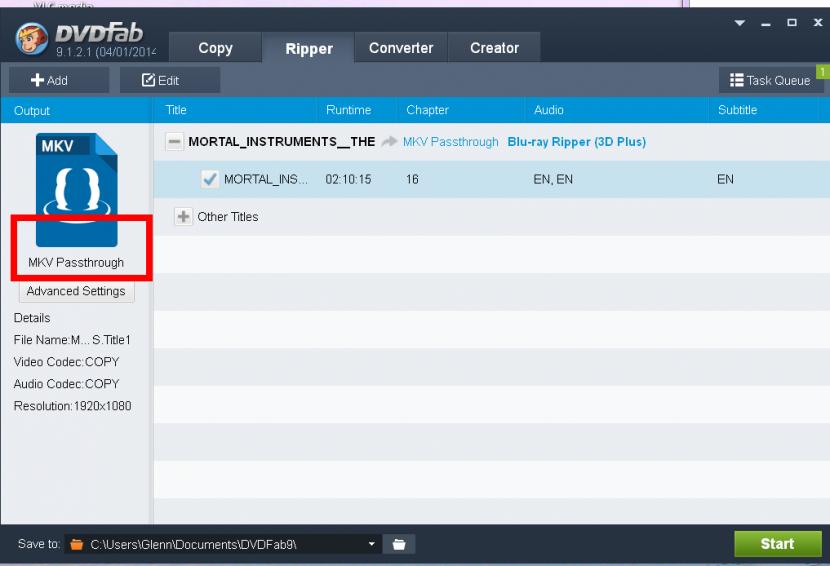Click Resolution:1920x1080 detail
The width and height of the screenshot is (830, 566).
point(73,406)
